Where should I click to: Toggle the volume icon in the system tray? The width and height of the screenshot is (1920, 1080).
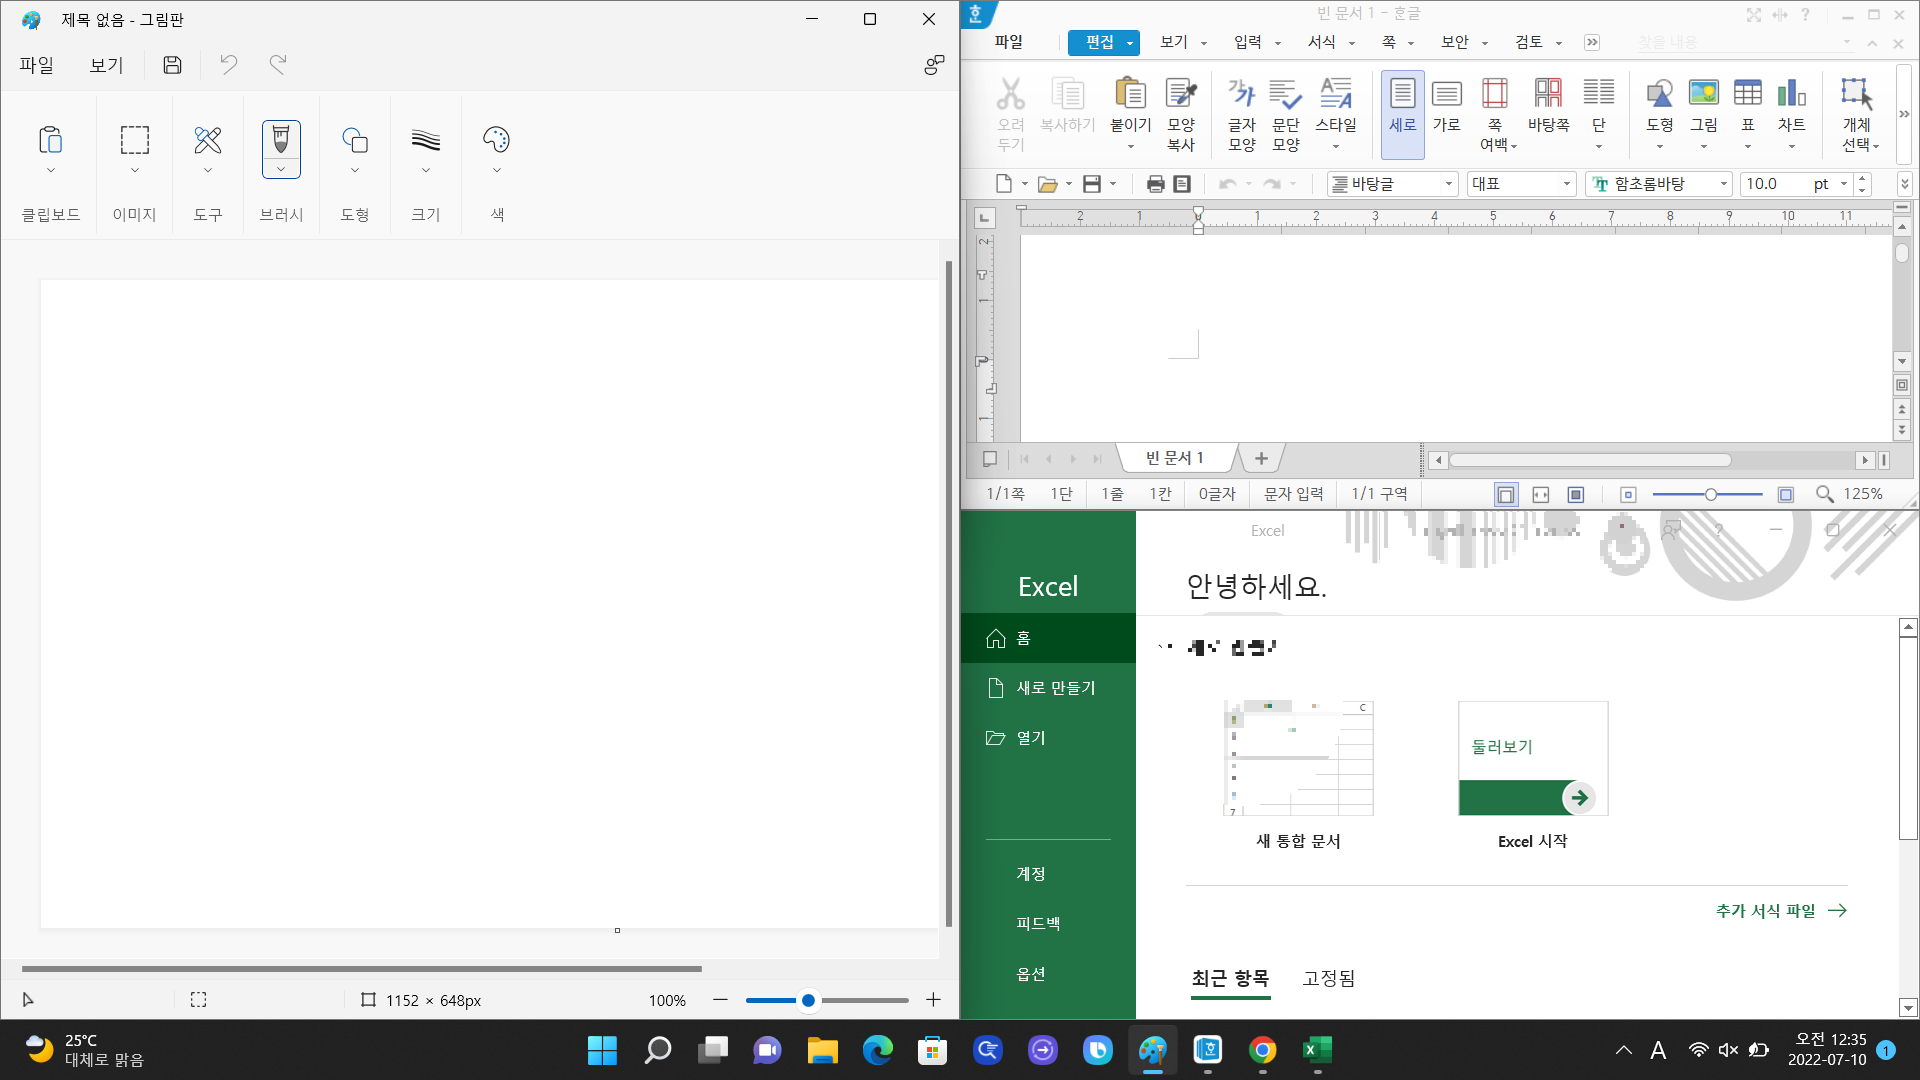(x=1728, y=1050)
